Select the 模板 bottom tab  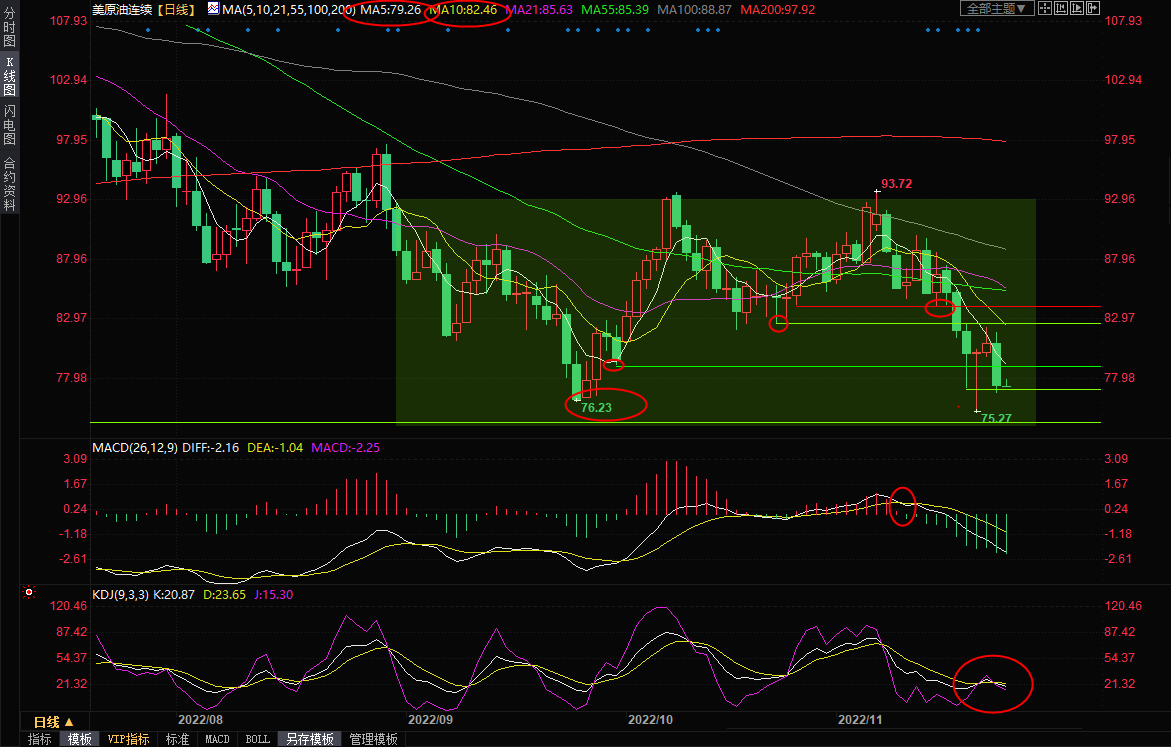click(80, 739)
